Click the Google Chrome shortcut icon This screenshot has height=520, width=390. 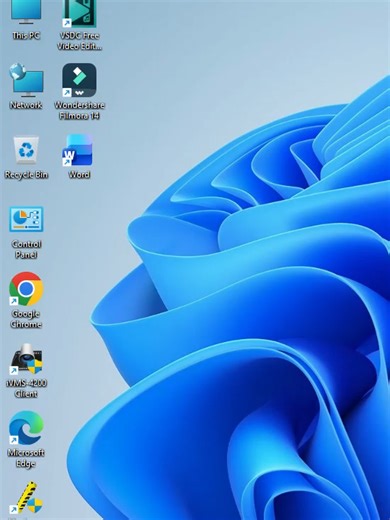point(26,289)
